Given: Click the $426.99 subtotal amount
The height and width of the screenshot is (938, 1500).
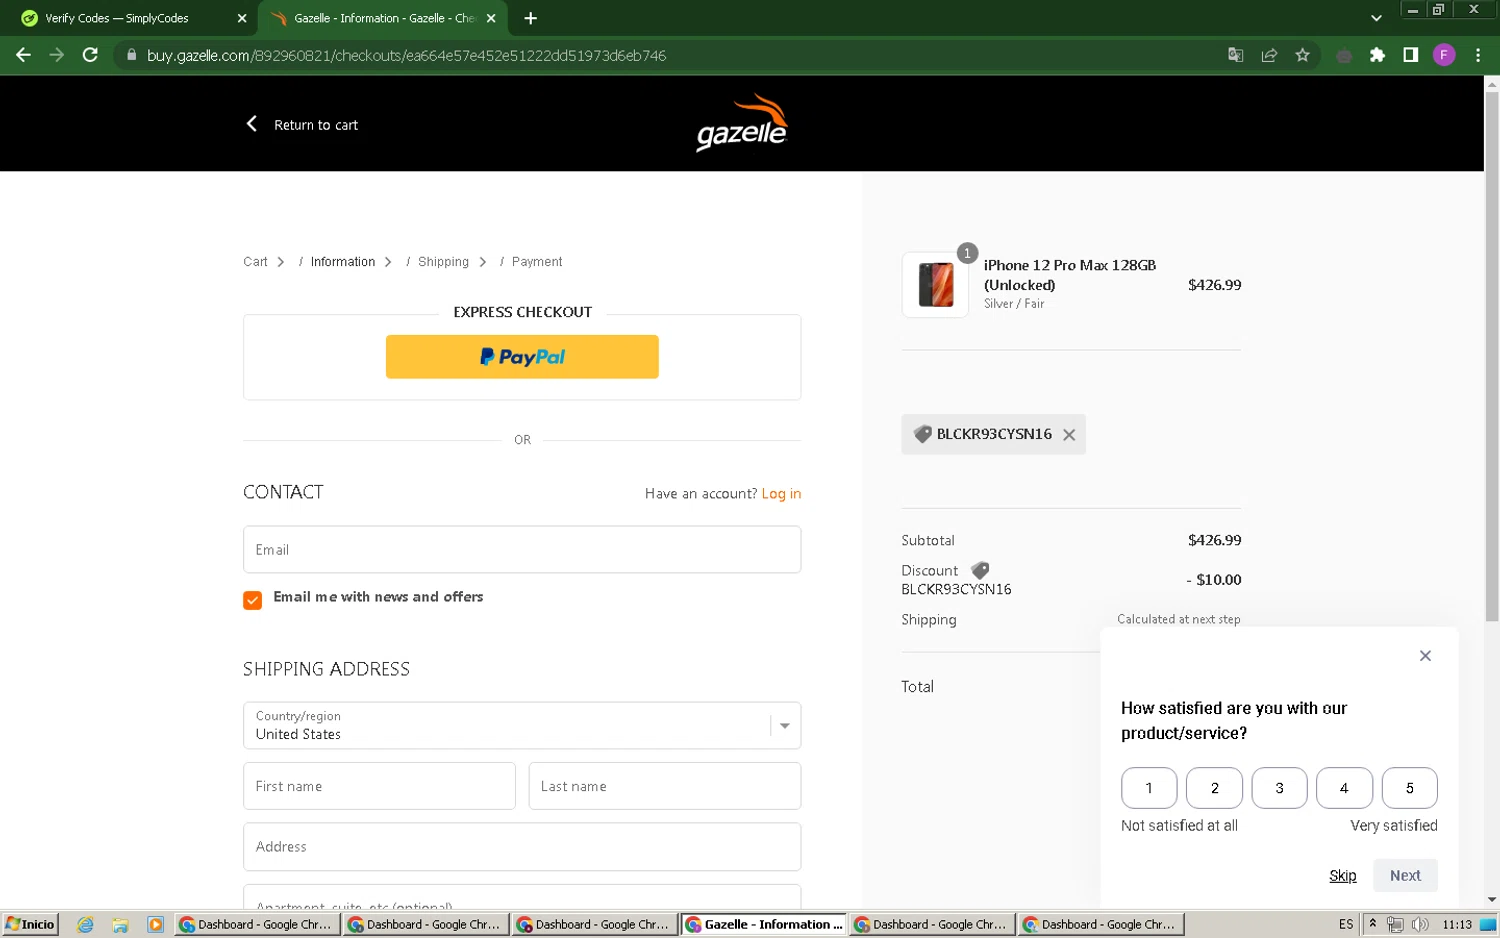Looking at the screenshot, I should tap(1214, 540).
